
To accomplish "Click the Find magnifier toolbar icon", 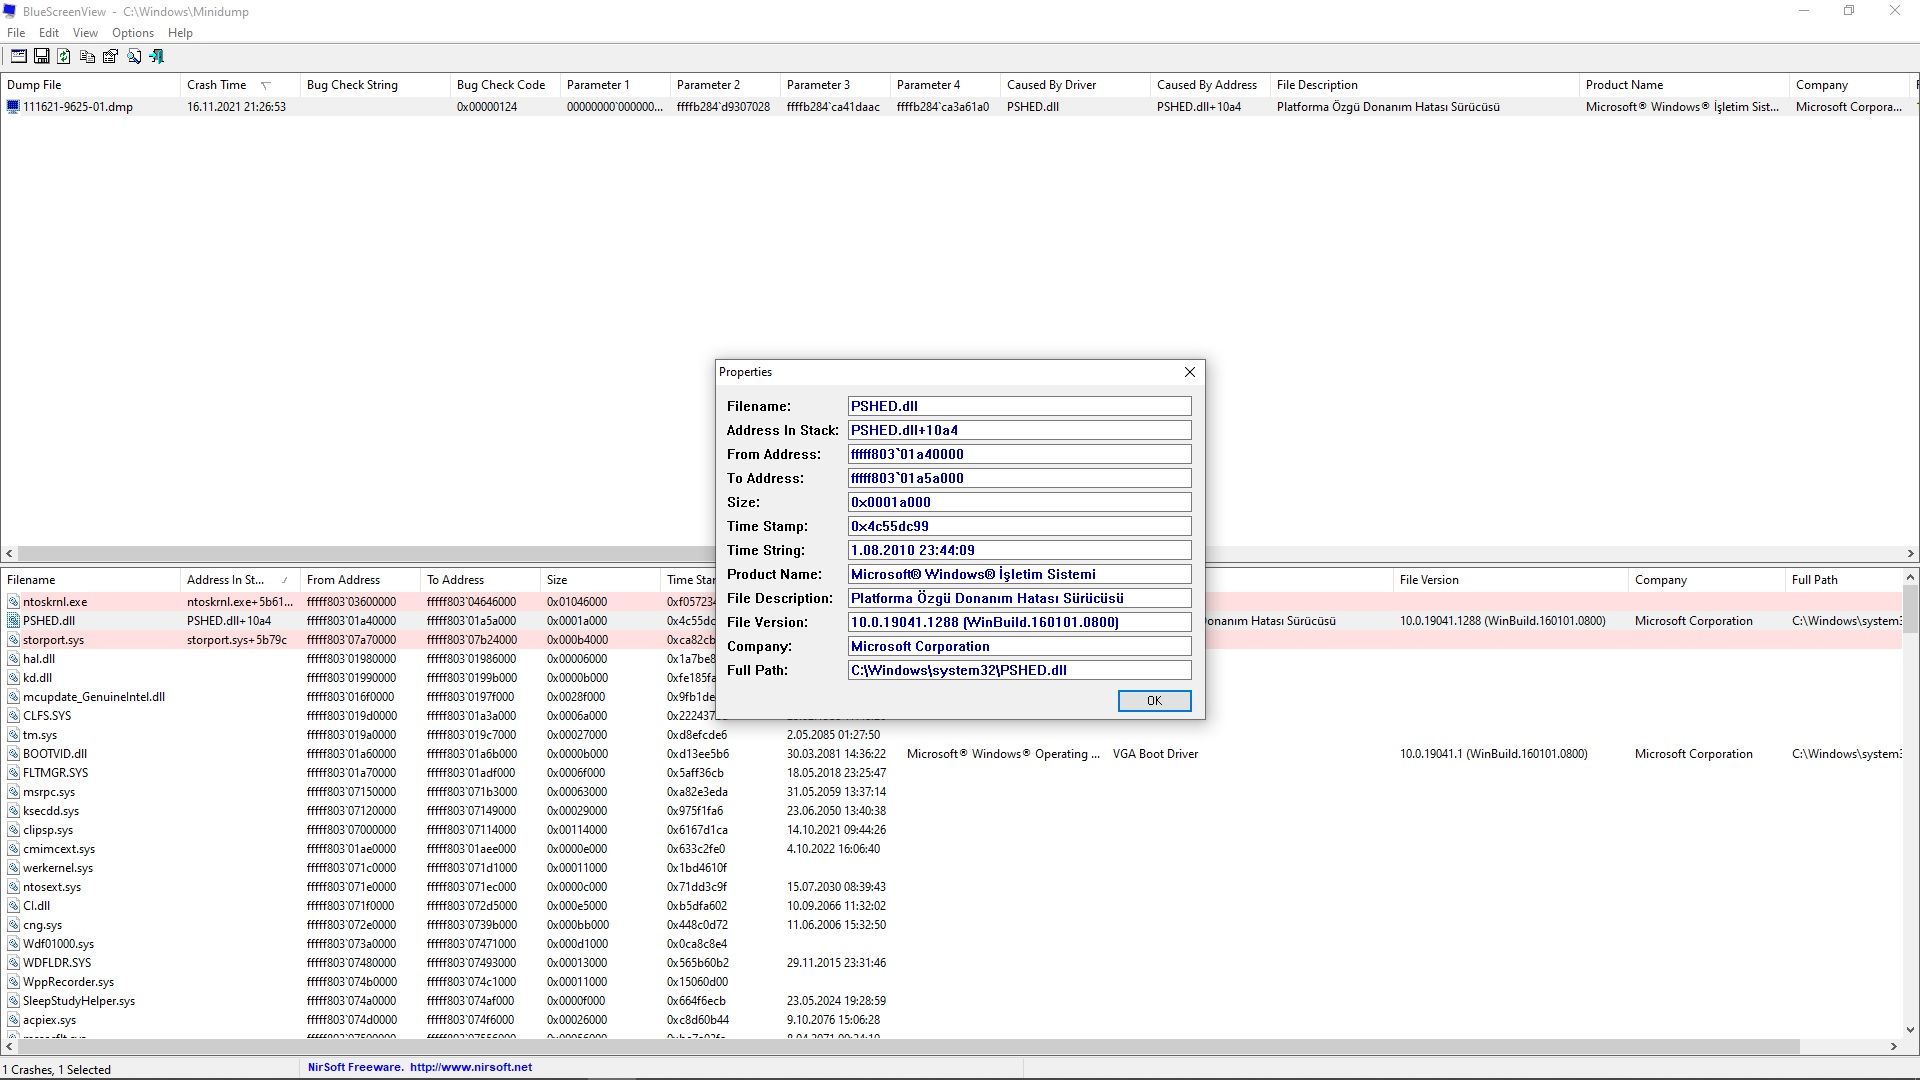I will click(x=134, y=57).
